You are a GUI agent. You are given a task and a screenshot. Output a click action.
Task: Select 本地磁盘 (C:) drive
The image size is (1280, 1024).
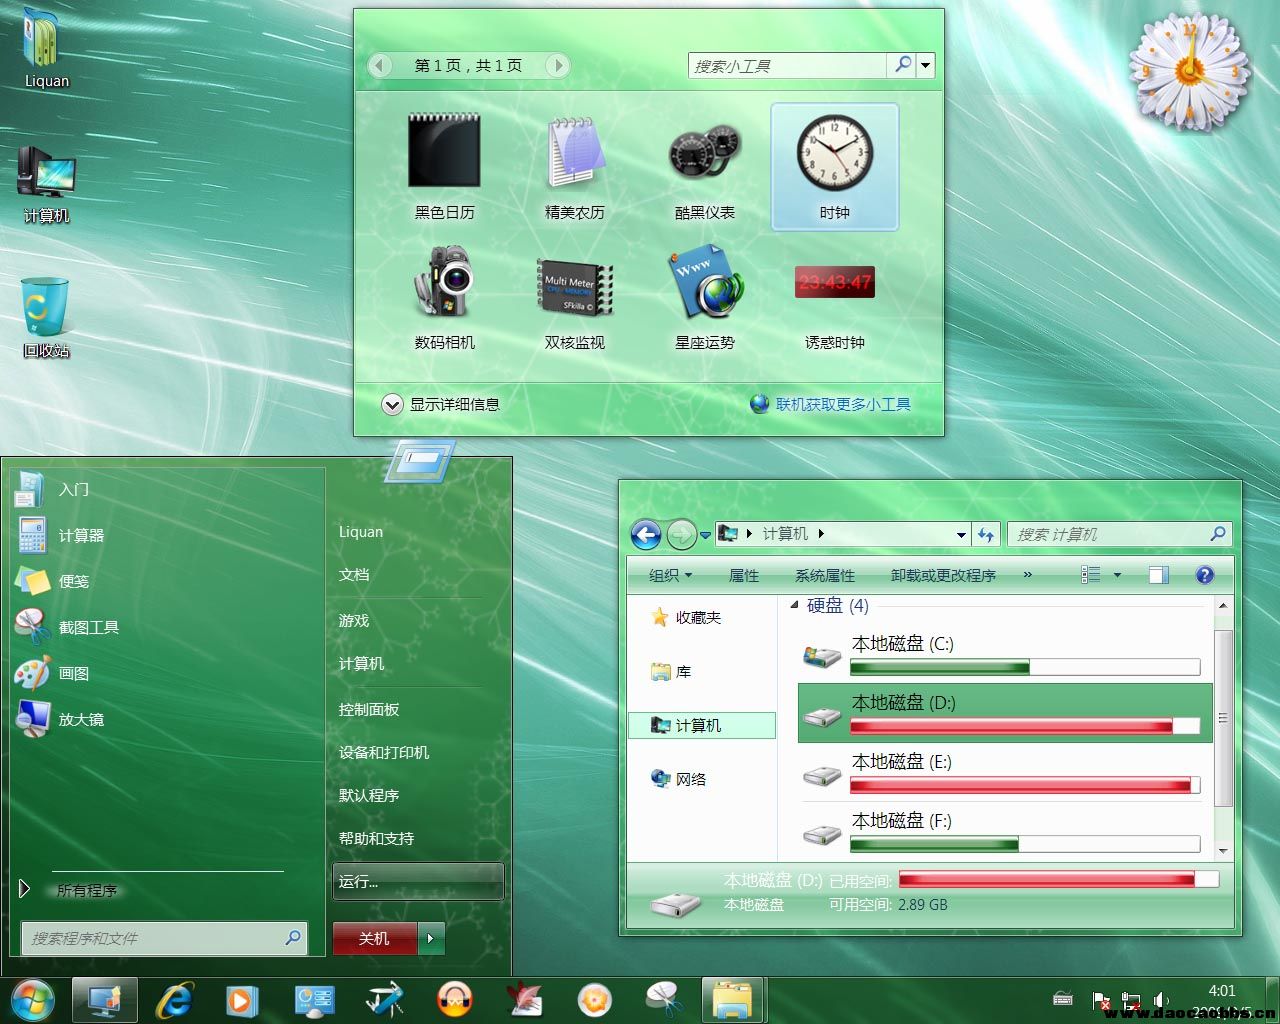point(1005,655)
